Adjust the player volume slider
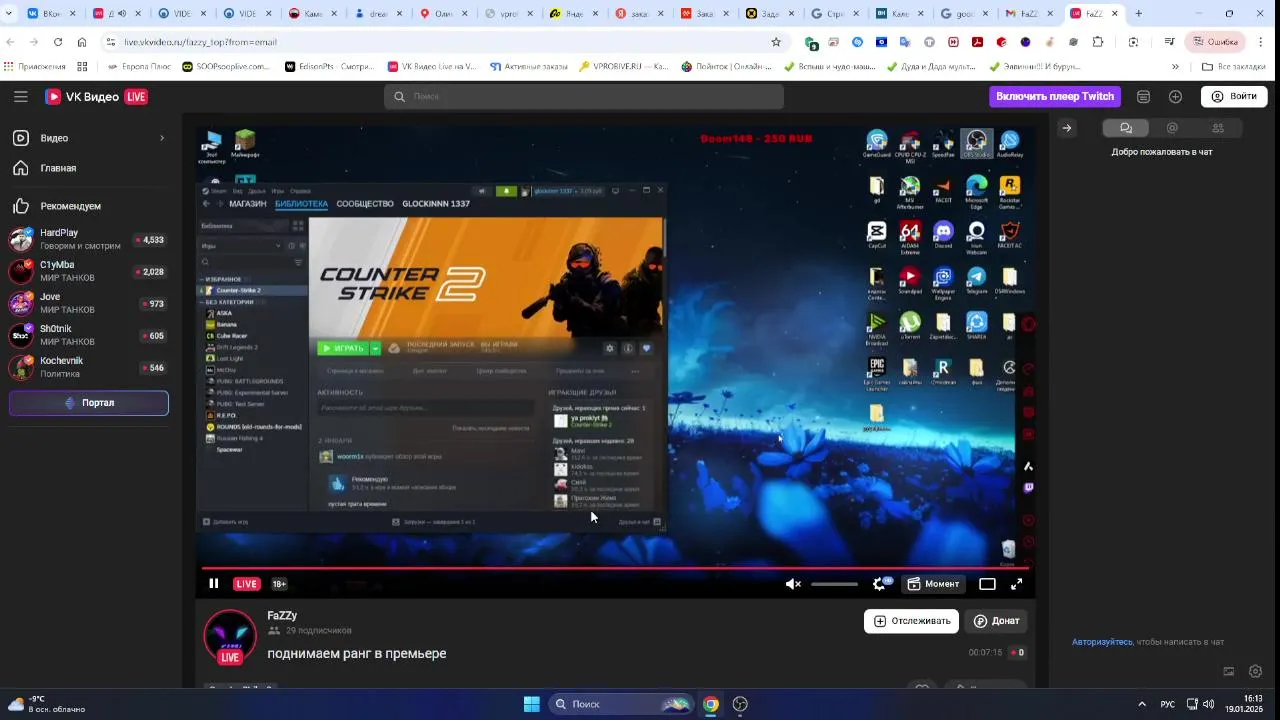 (x=834, y=584)
